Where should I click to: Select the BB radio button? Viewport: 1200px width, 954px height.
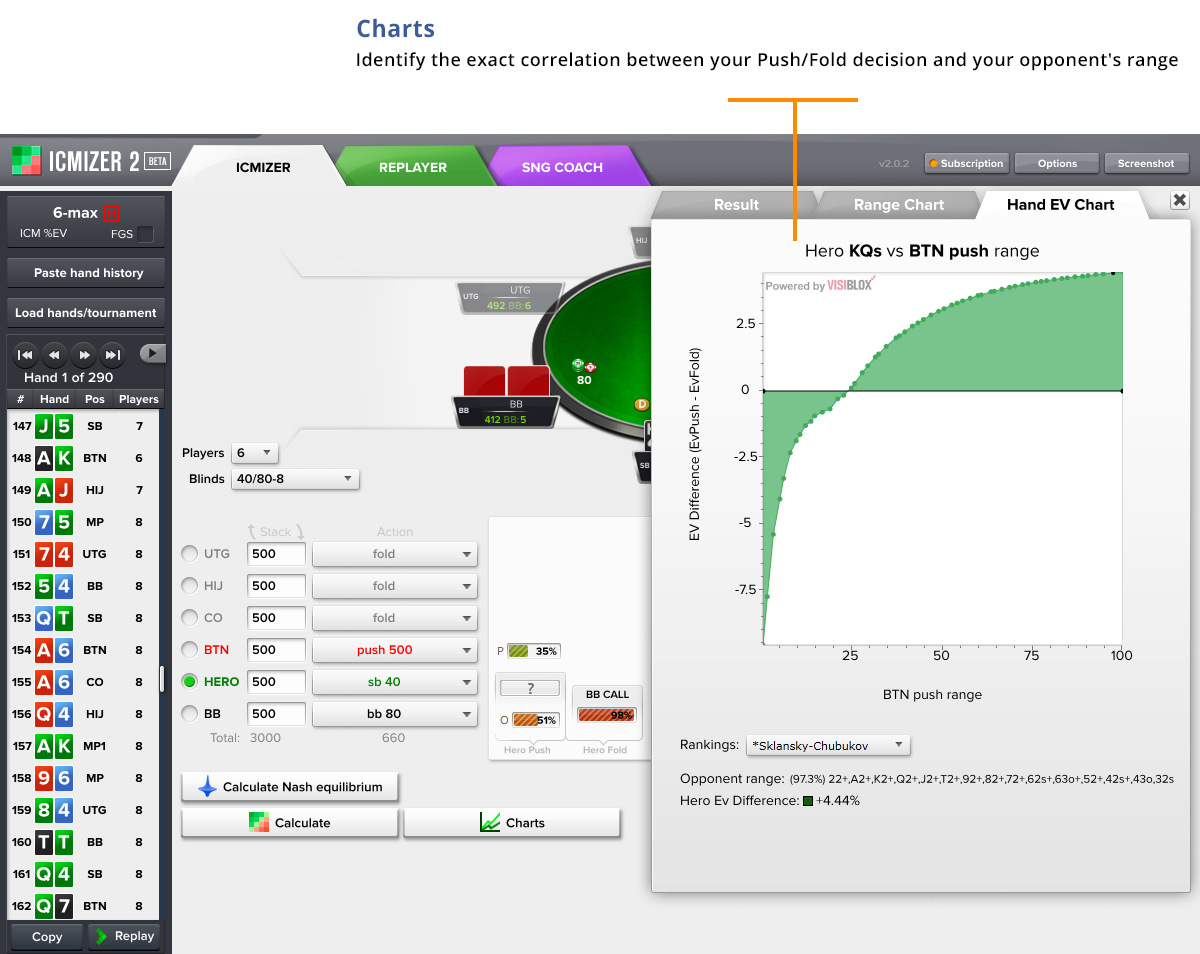(189, 714)
